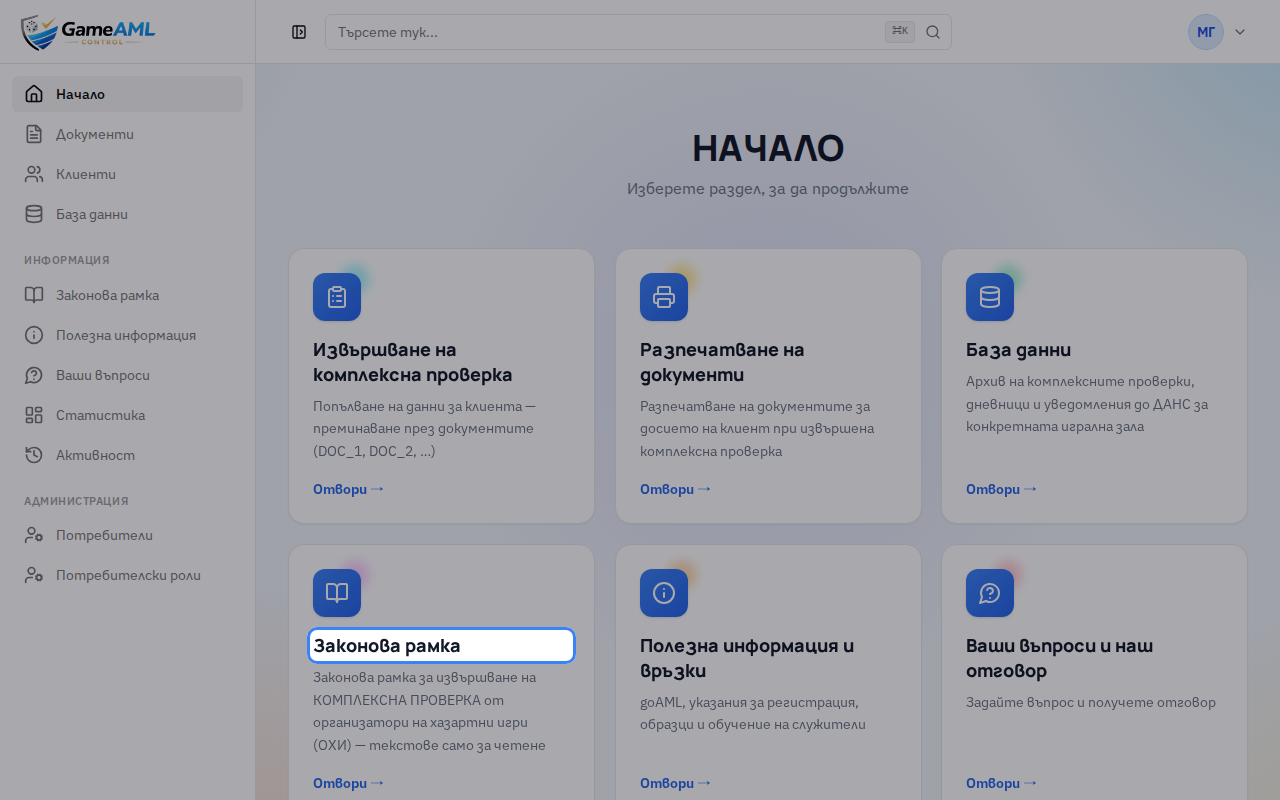1280x800 pixels.
Task: Click the Разпечатване на документи heading
Action: [x=722, y=362]
